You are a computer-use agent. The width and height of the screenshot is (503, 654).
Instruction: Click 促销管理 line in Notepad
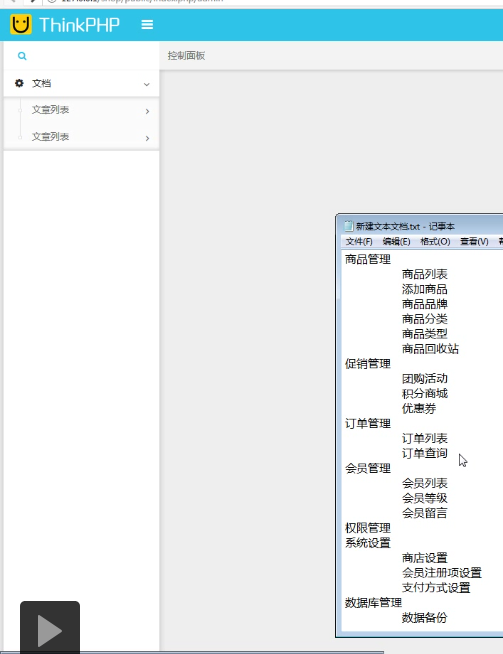368,364
